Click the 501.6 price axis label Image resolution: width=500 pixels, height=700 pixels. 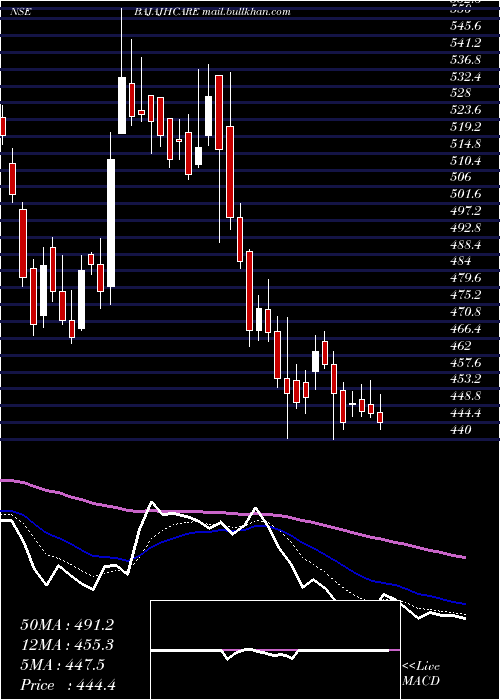(x=466, y=194)
